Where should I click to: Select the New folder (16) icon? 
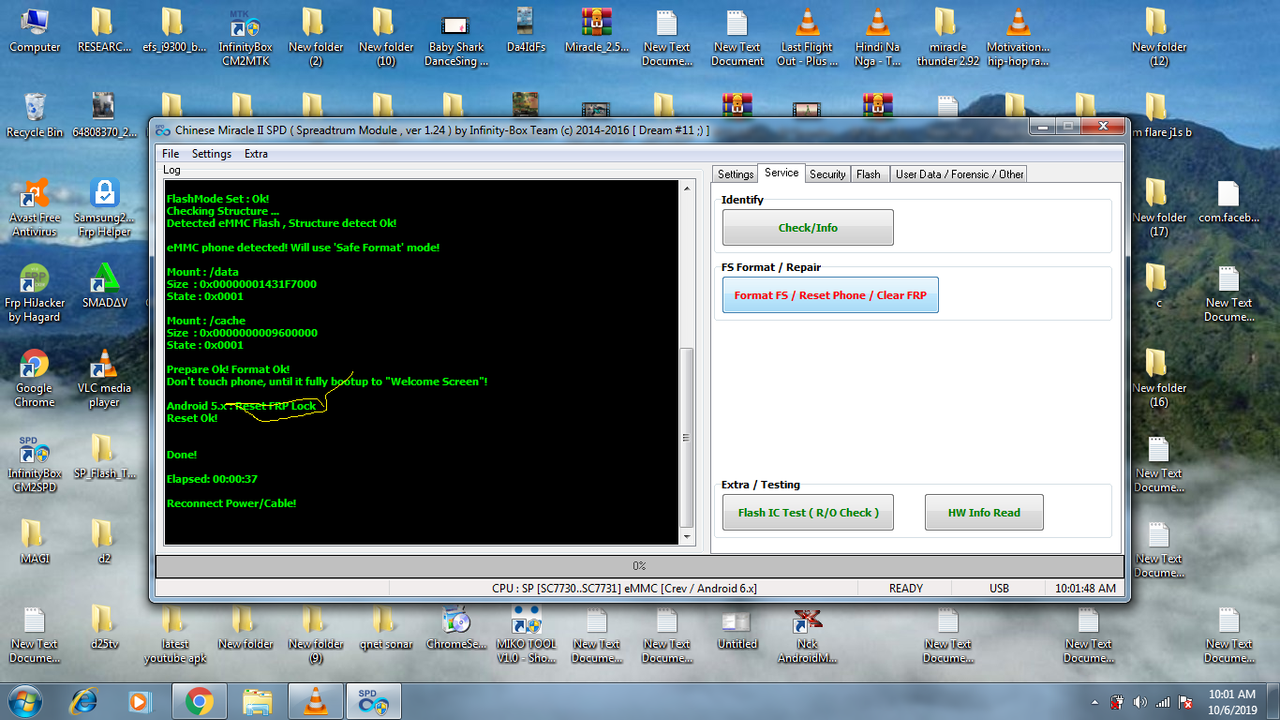(x=1159, y=378)
